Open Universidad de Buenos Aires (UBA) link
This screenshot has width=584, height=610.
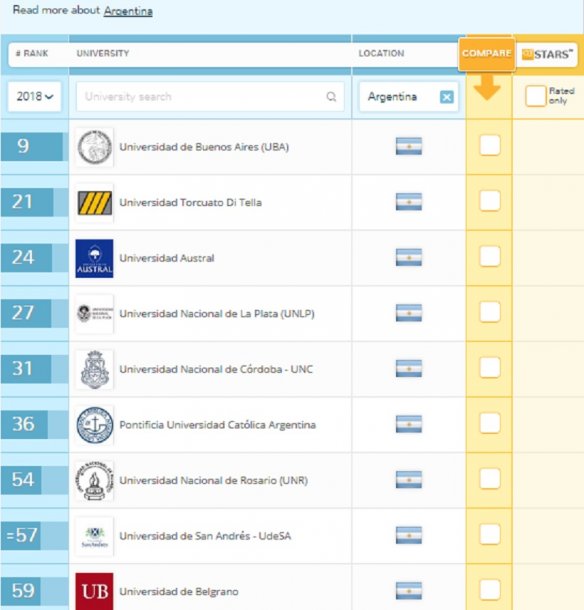coord(204,147)
